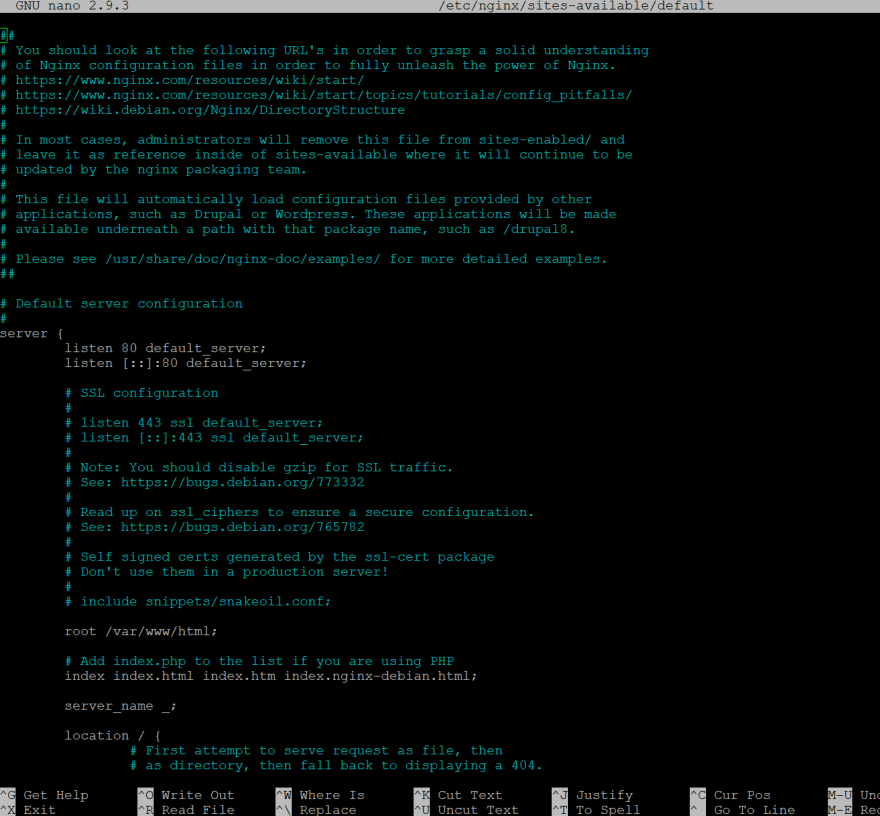The height and width of the screenshot is (816, 880).
Task: Click the ^C Cur Pos shortcut
Action: 730,795
